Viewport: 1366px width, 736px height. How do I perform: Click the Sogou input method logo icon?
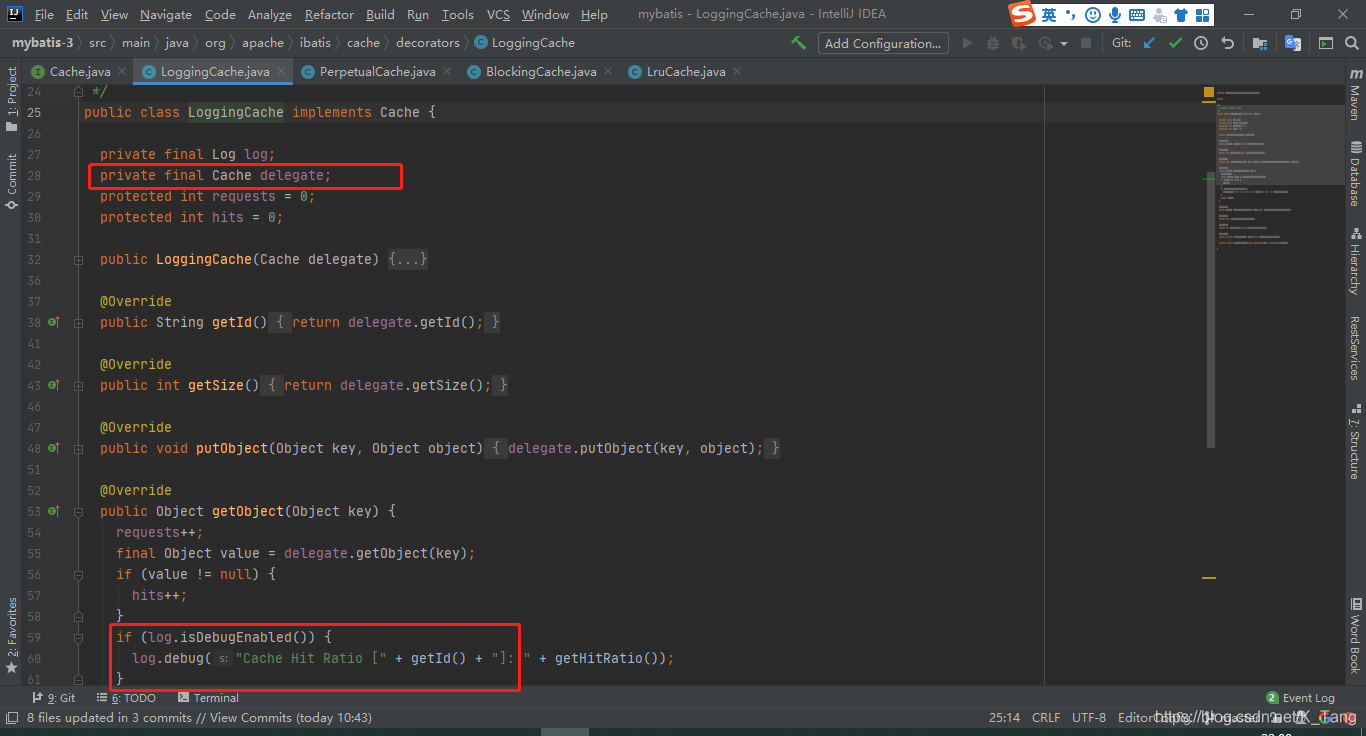coord(1021,14)
